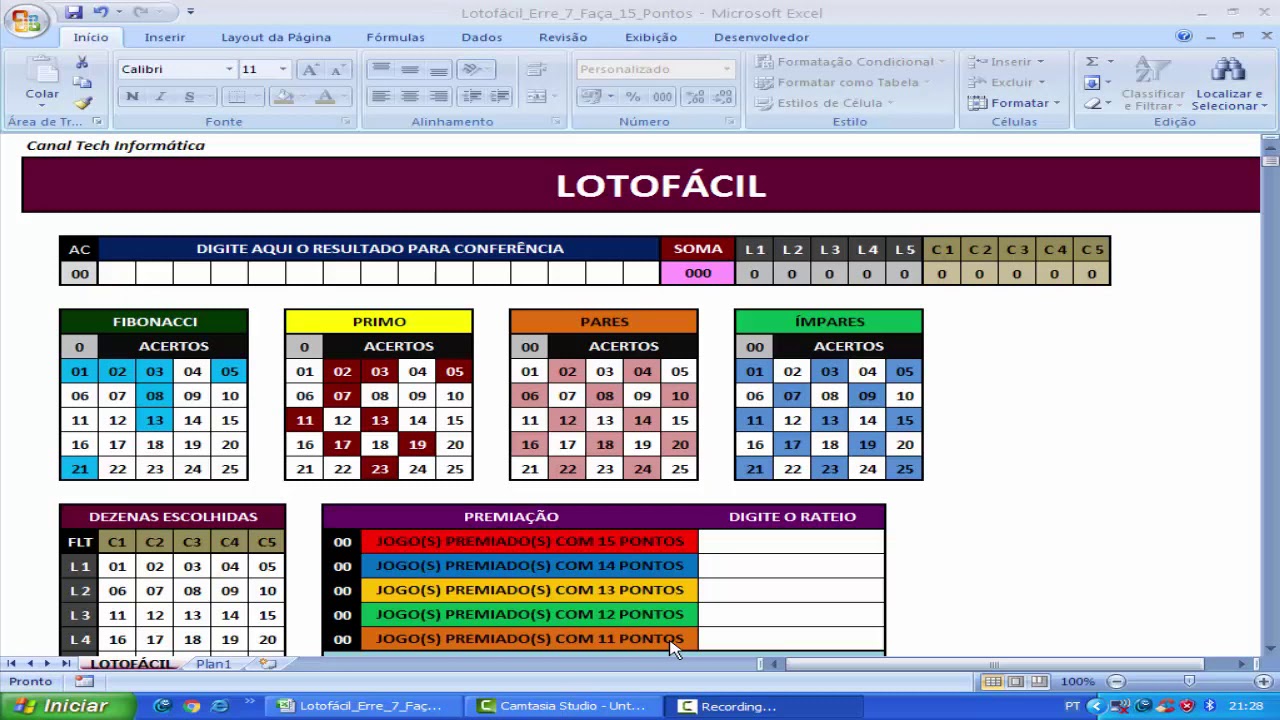
Task: Click the Redo arrow icon
Action: [140, 12]
